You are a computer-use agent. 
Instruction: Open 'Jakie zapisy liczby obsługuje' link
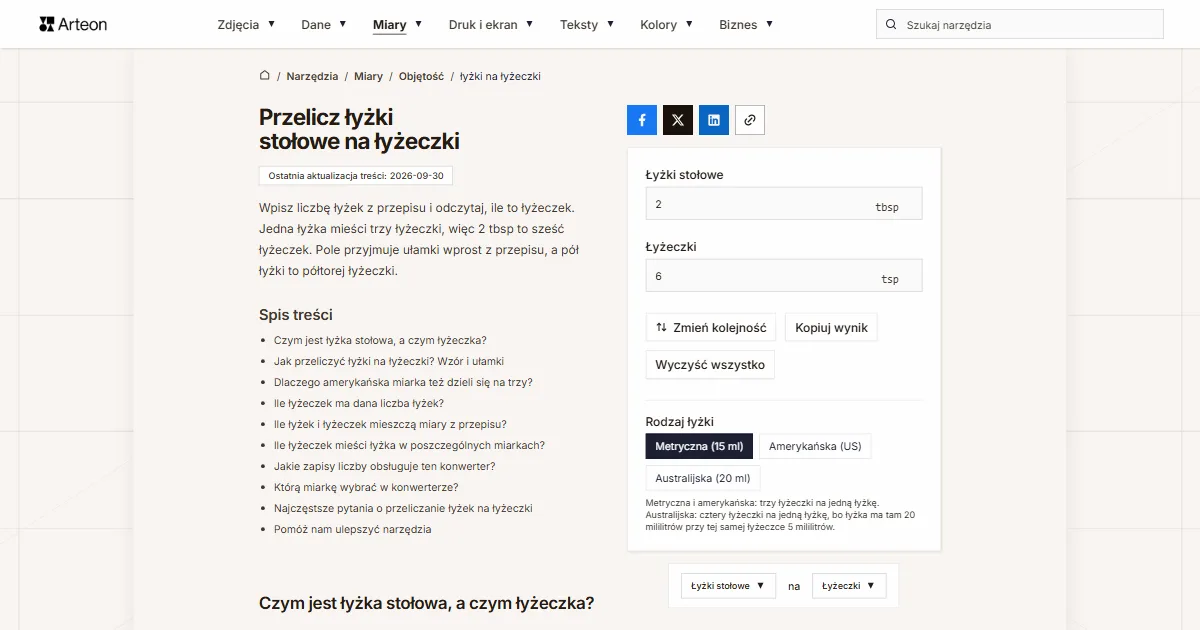(385, 466)
